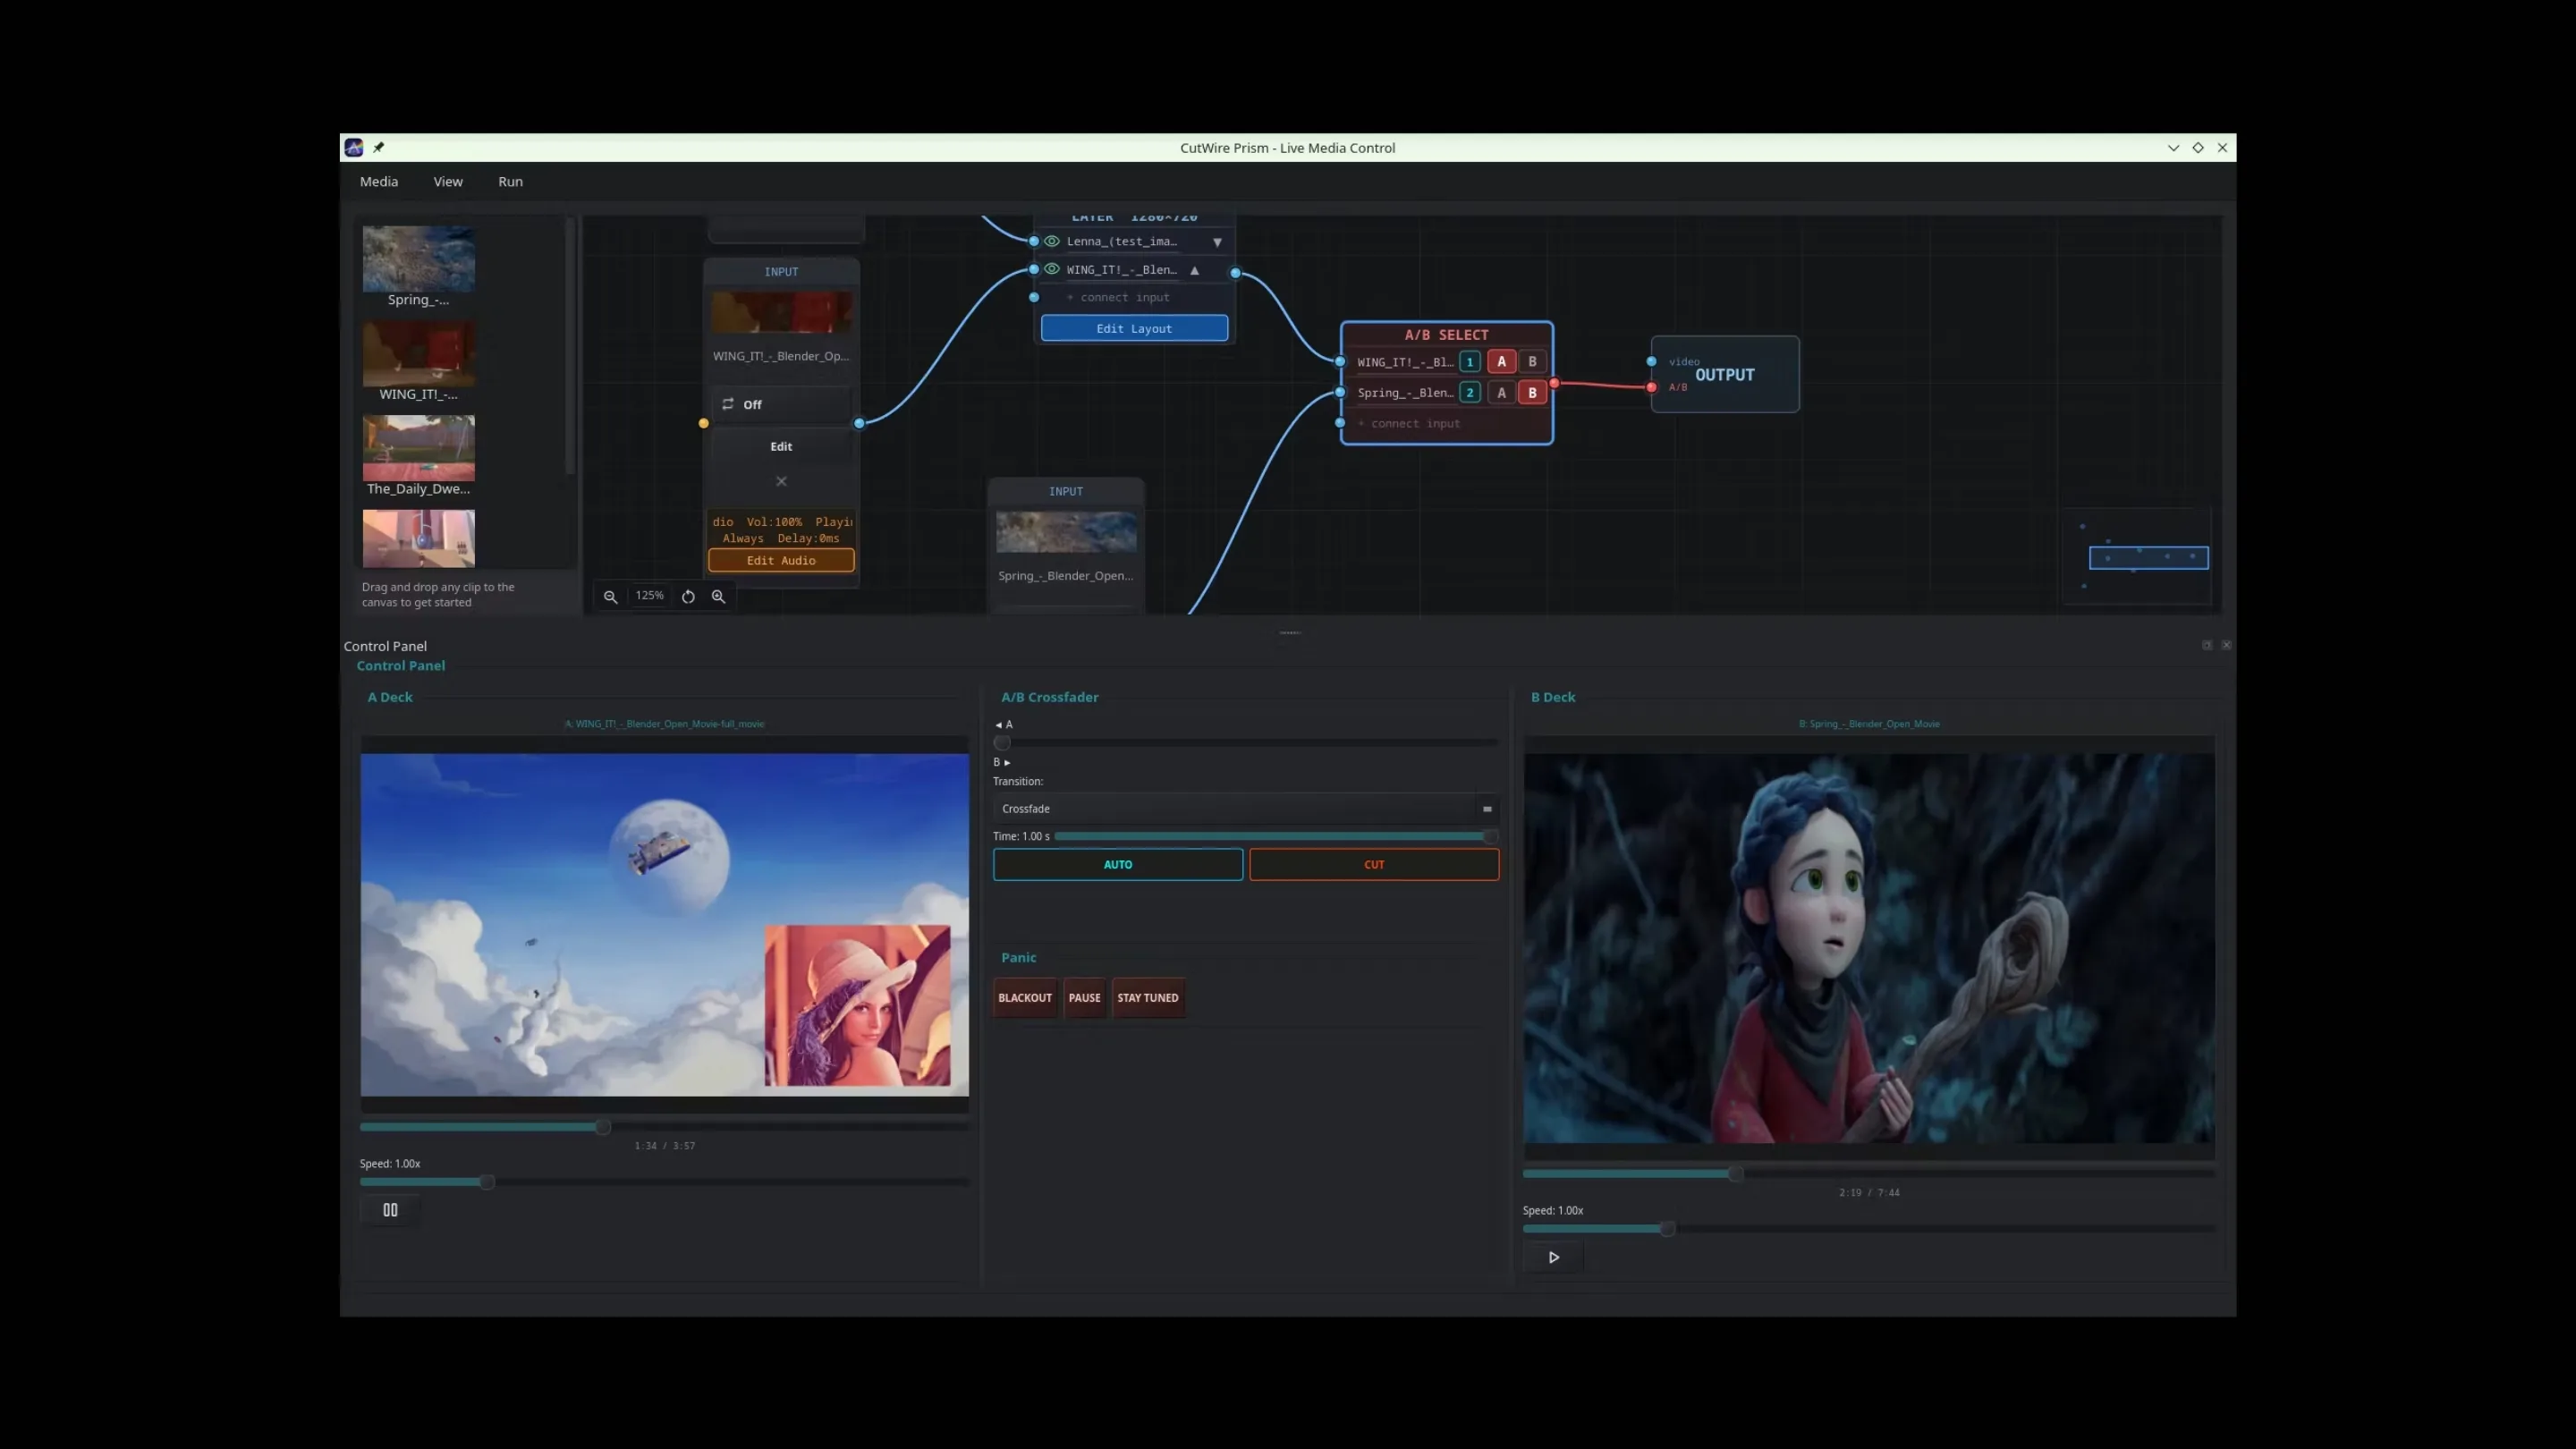Click the B Deck seek bar handle
Image resolution: width=2576 pixels, height=1449 pixels.
1736,1174
